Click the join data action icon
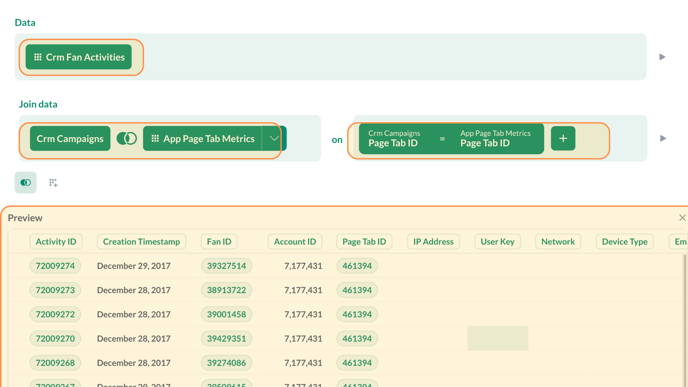The width and height of the screenshot is (688, 387). [x=25, y=183]
